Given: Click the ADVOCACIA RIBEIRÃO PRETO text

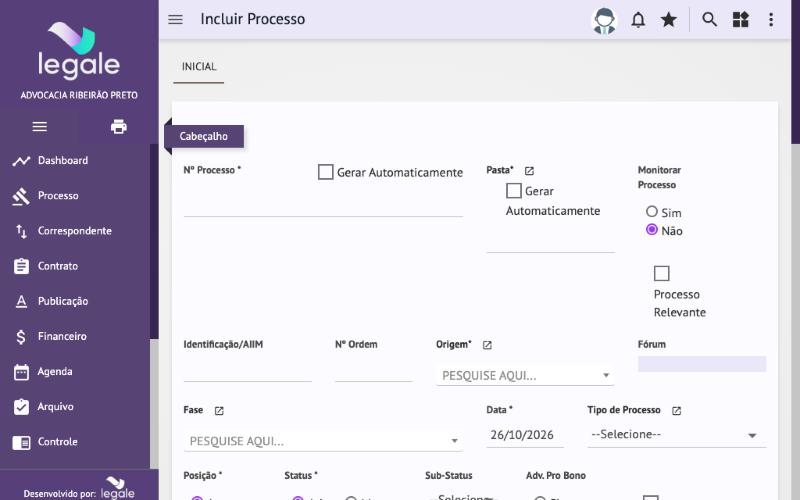Looking at the screenshot, I should pos(79,95).
